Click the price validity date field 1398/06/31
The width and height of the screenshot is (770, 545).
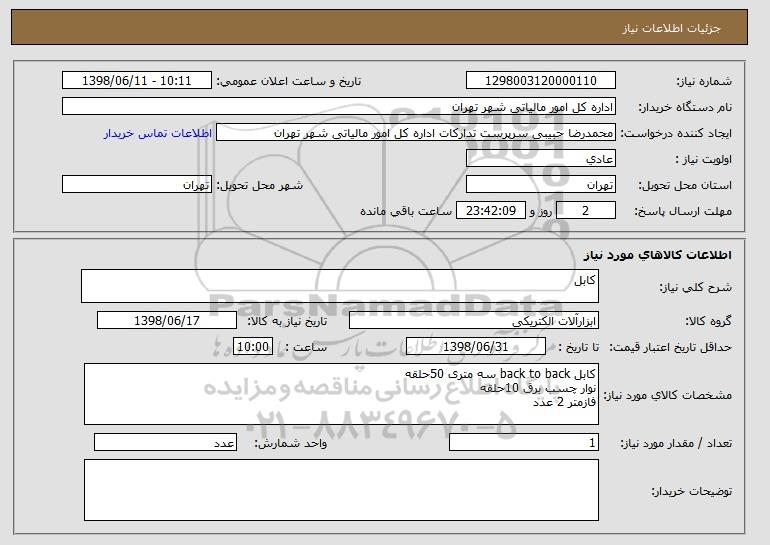[x=476, y=347]
